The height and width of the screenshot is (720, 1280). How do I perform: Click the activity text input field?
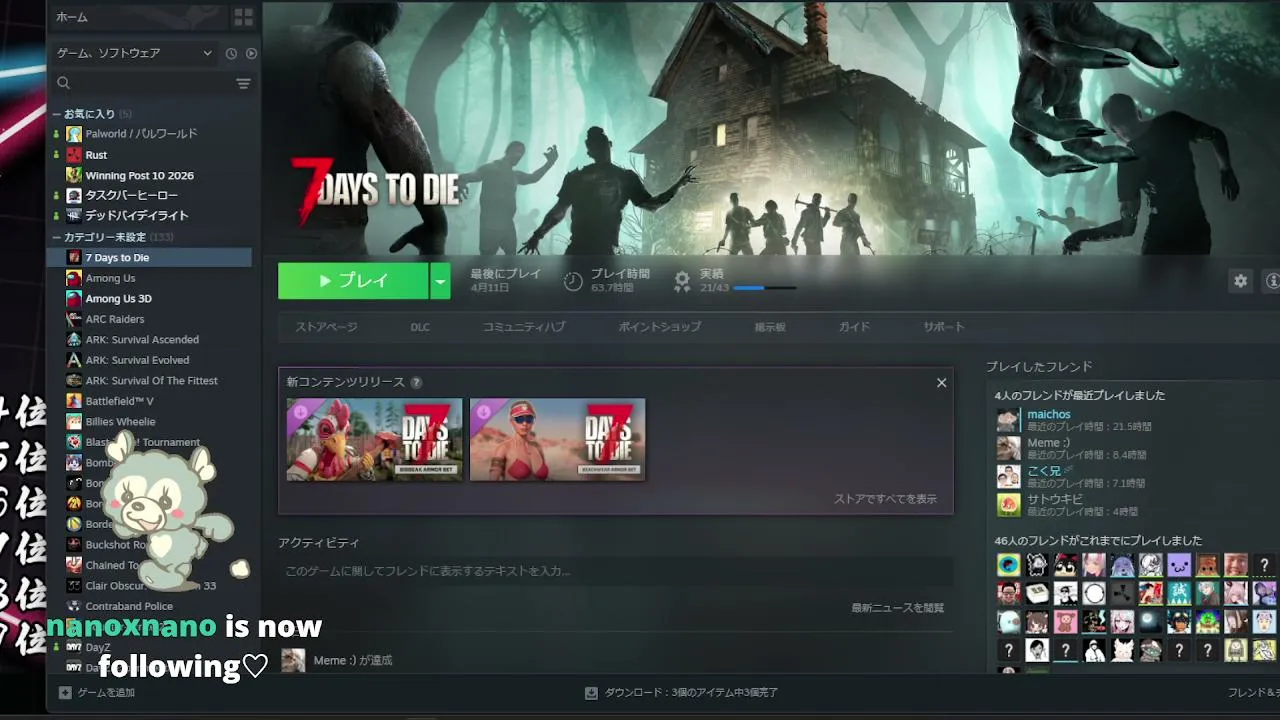point(615,571)
